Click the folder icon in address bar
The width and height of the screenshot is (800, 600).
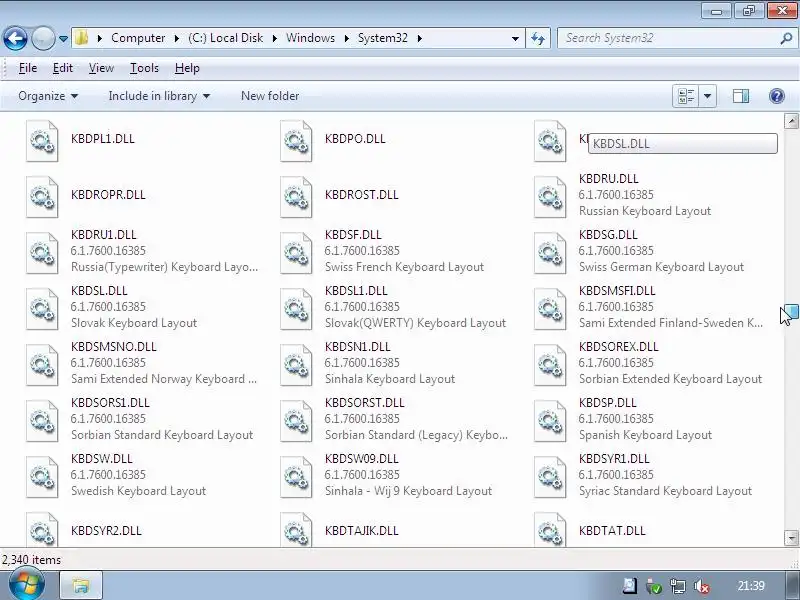click(x=81, y=38)
